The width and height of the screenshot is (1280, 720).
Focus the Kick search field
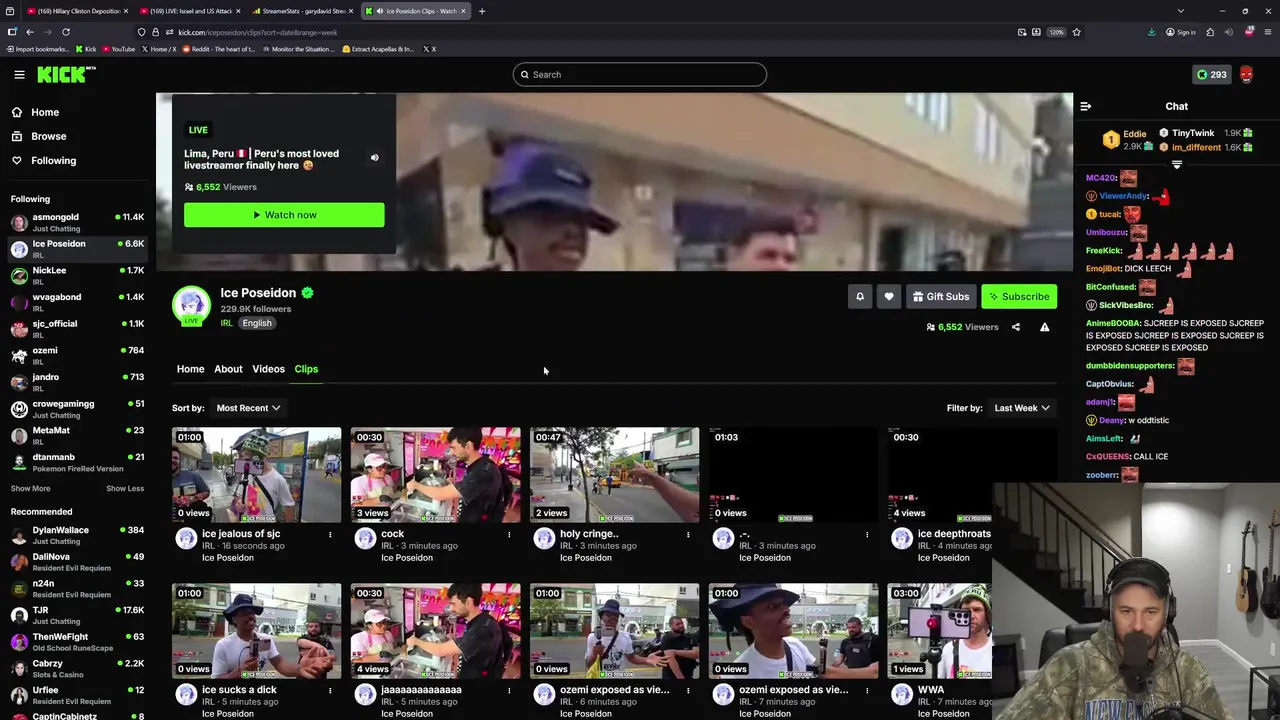640,74
